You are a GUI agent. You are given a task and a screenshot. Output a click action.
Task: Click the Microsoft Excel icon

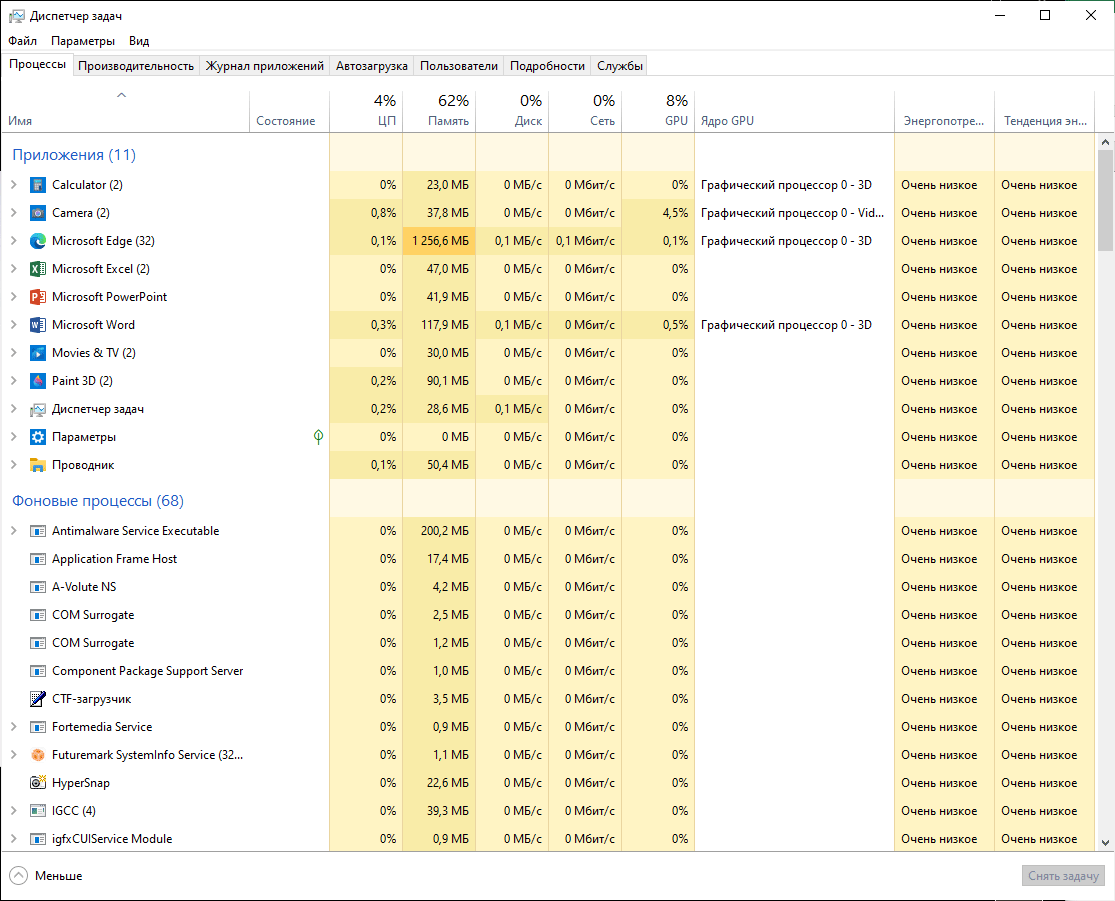pos(38,269)
